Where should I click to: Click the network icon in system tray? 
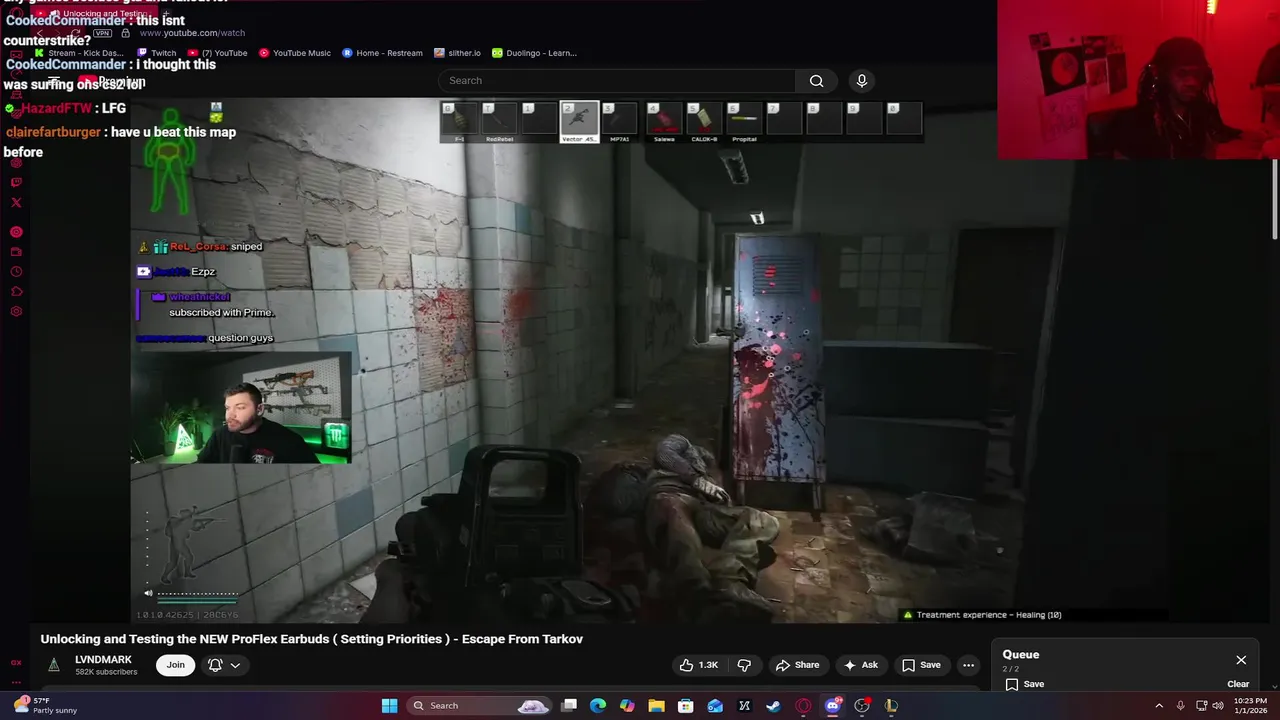(x=1202, y=706)
